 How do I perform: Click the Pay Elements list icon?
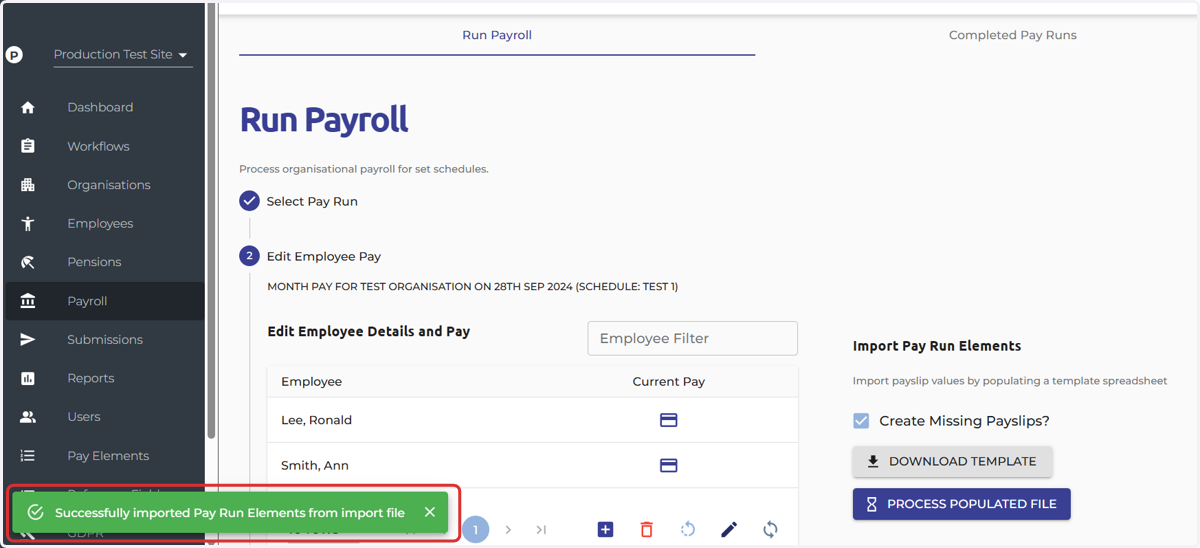click(x=28, y=456)
